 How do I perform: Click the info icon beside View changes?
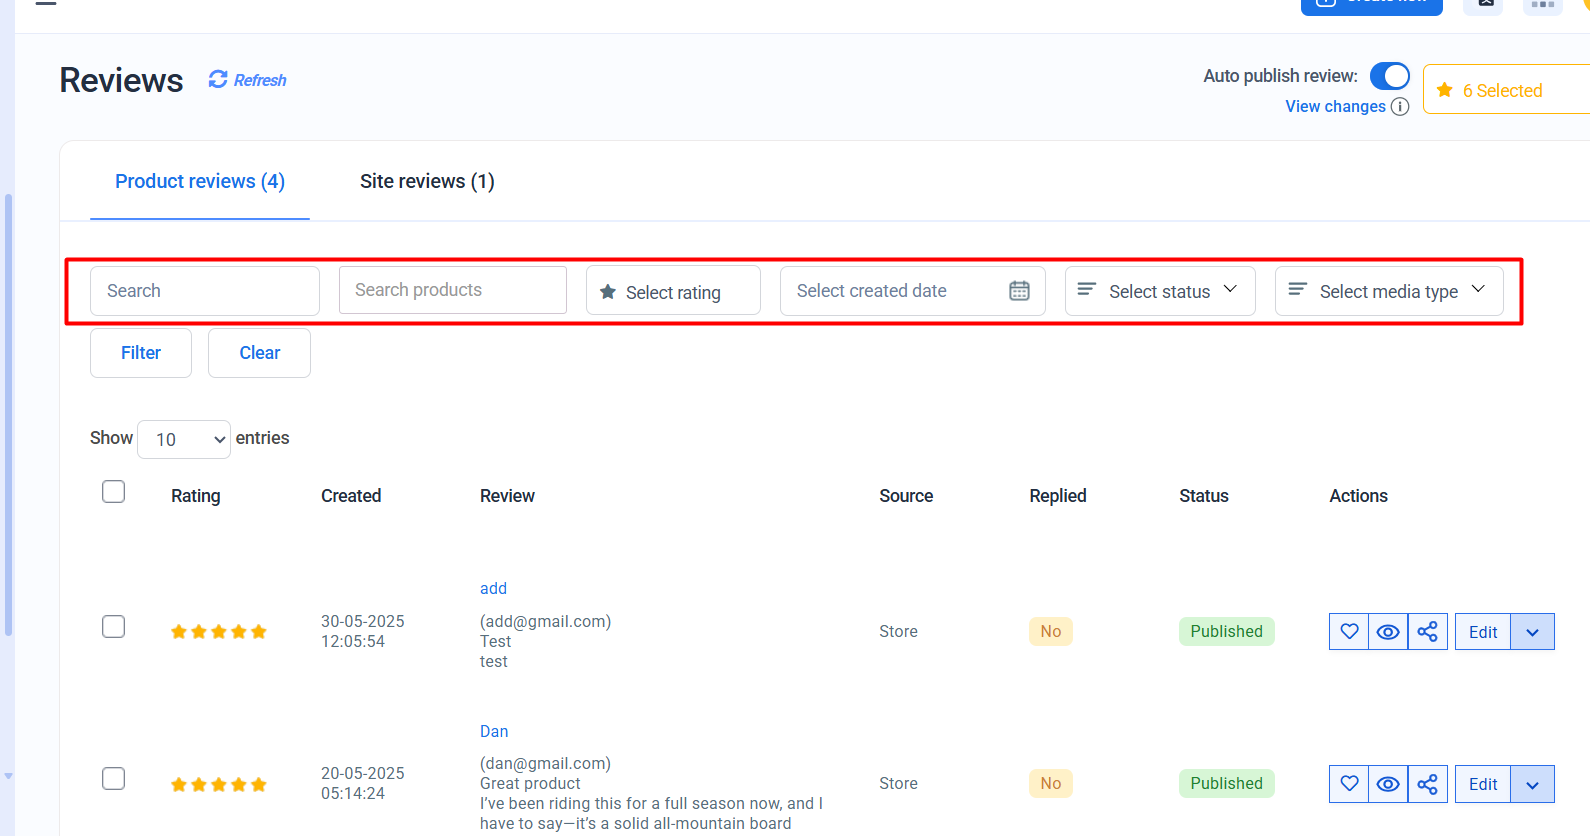1400,107
